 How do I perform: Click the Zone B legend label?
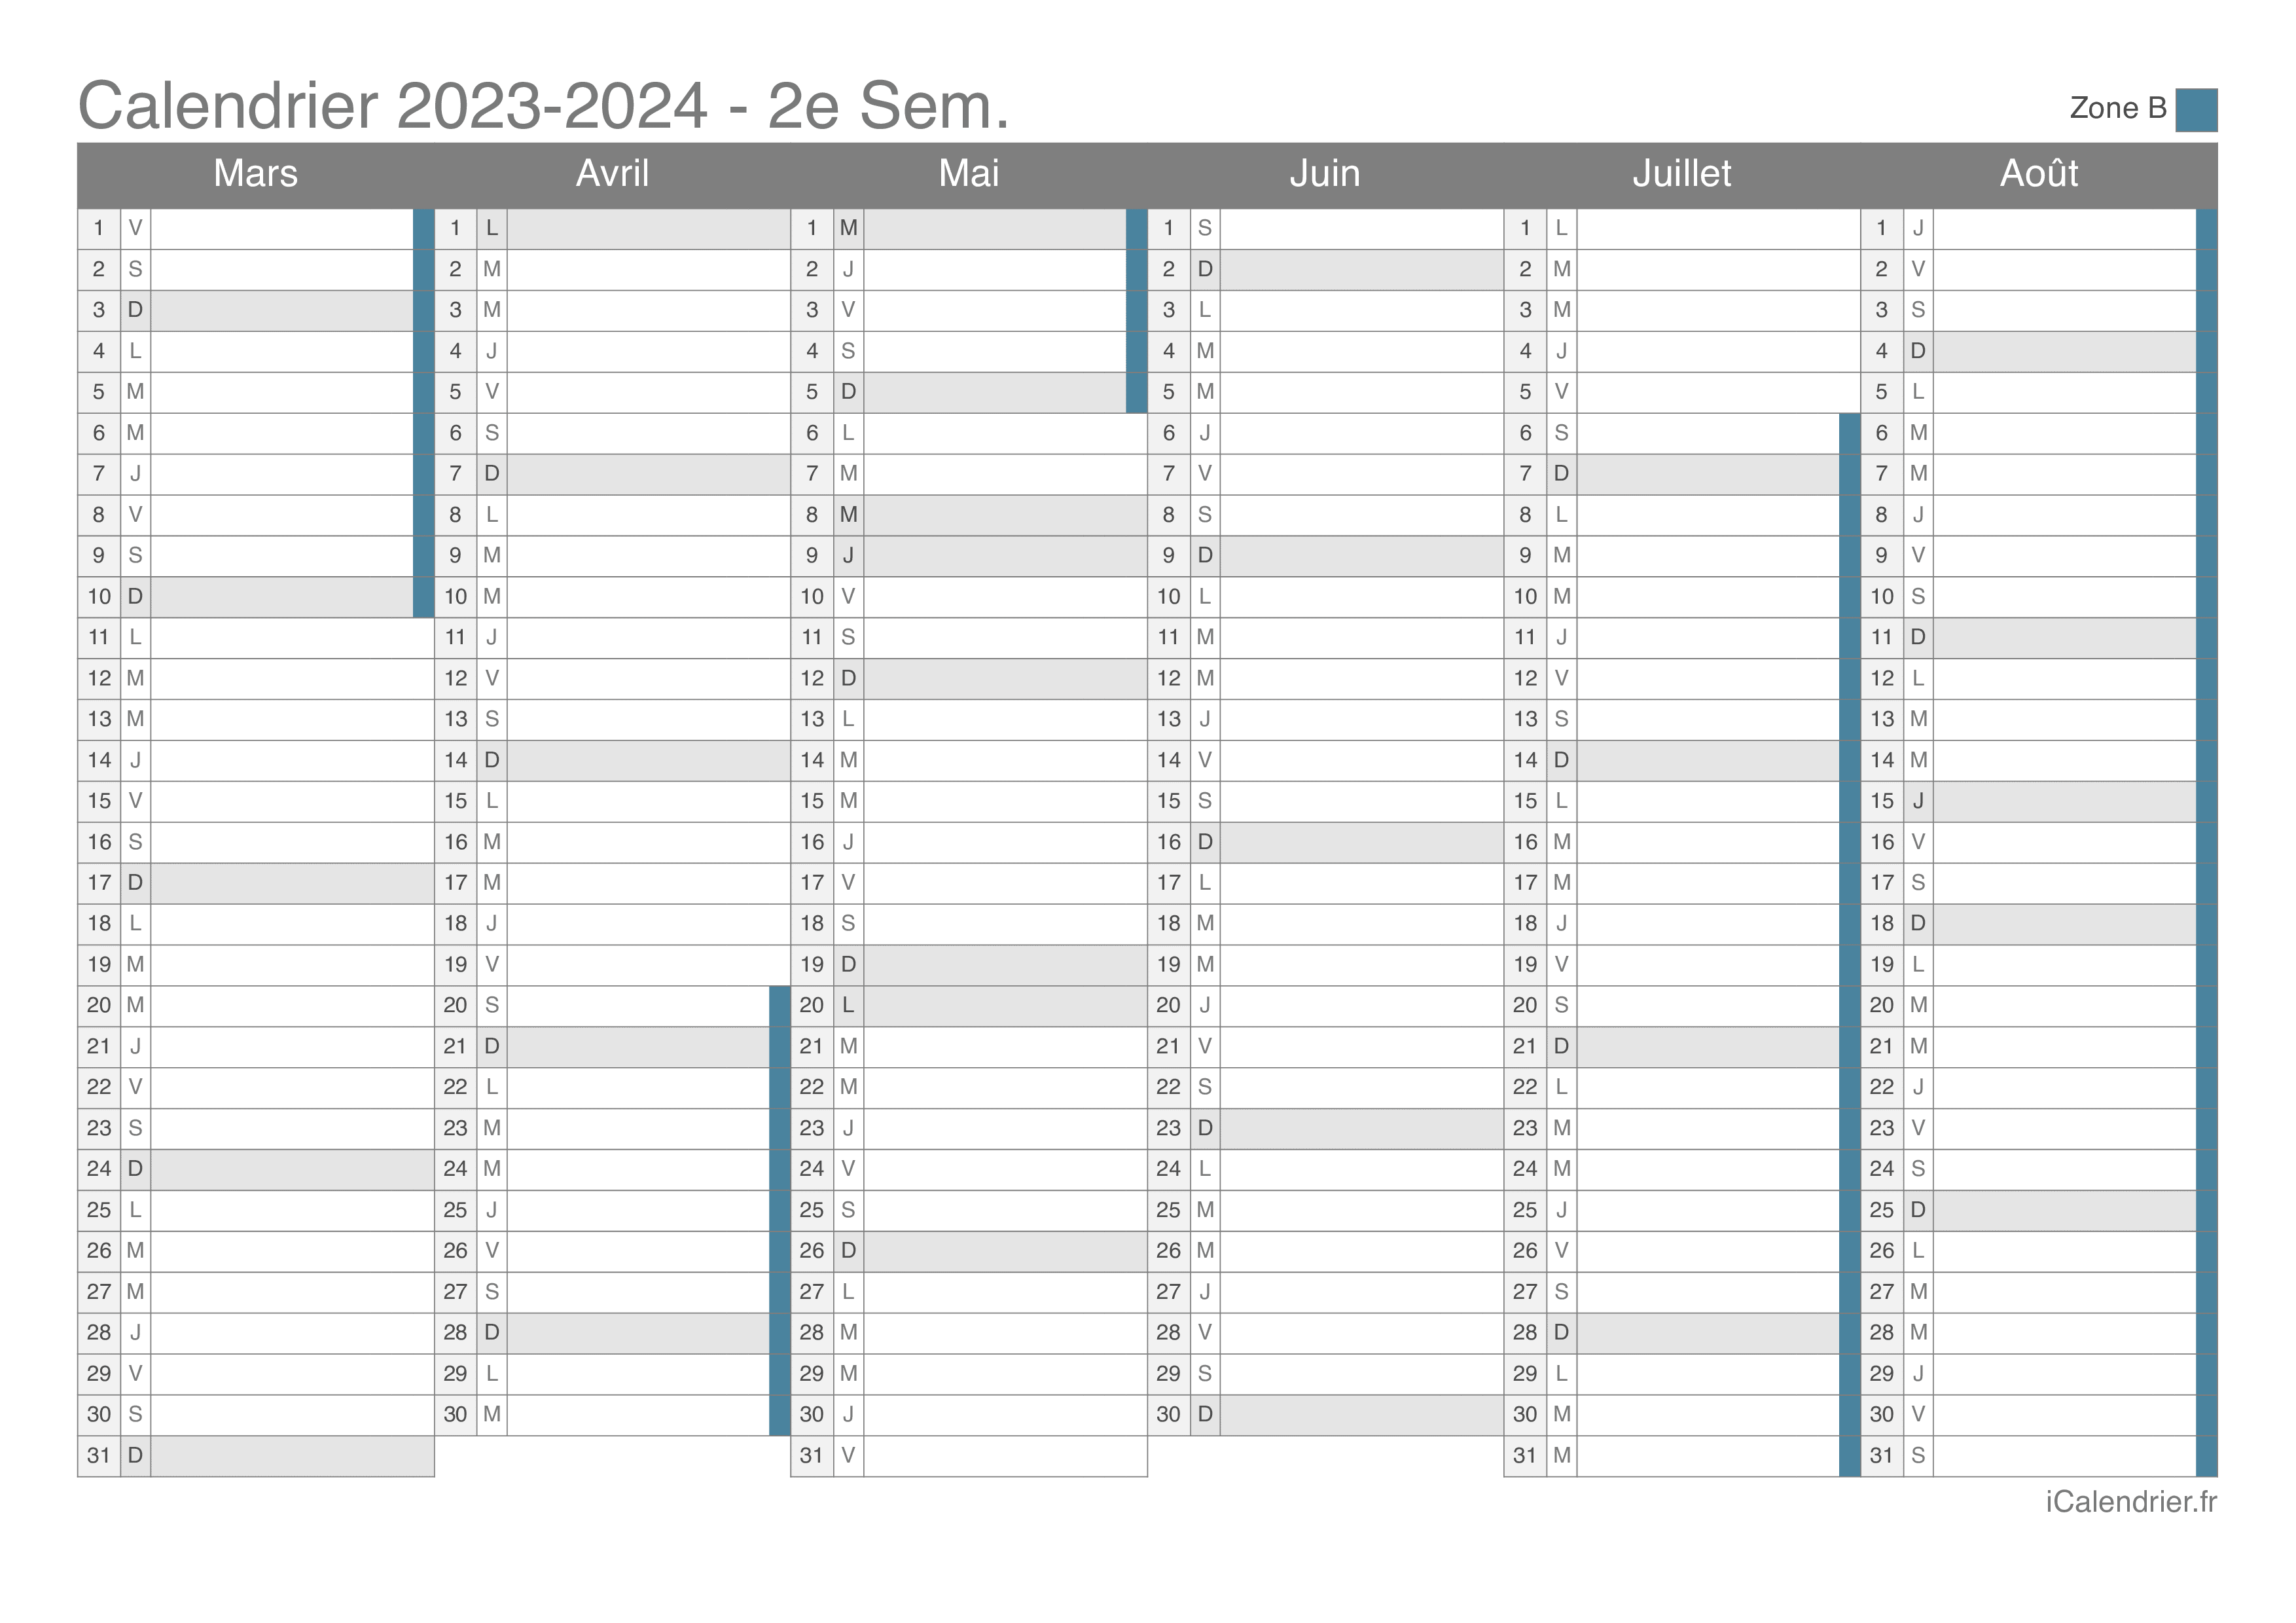click(x=2118, y=108)
